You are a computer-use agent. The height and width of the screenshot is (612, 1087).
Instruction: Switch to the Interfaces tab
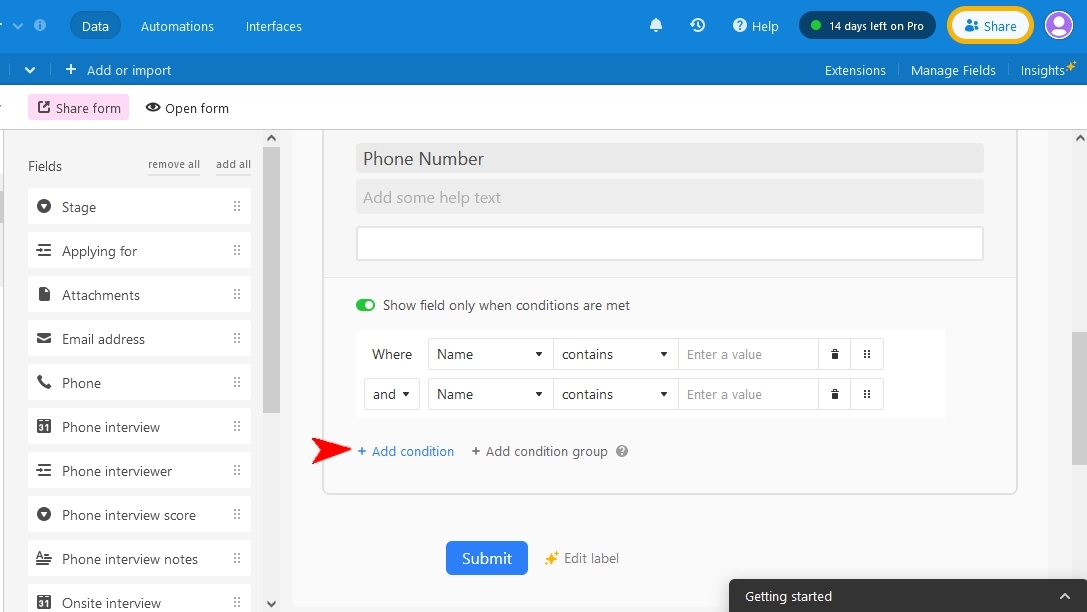click(x=273, y=26)
